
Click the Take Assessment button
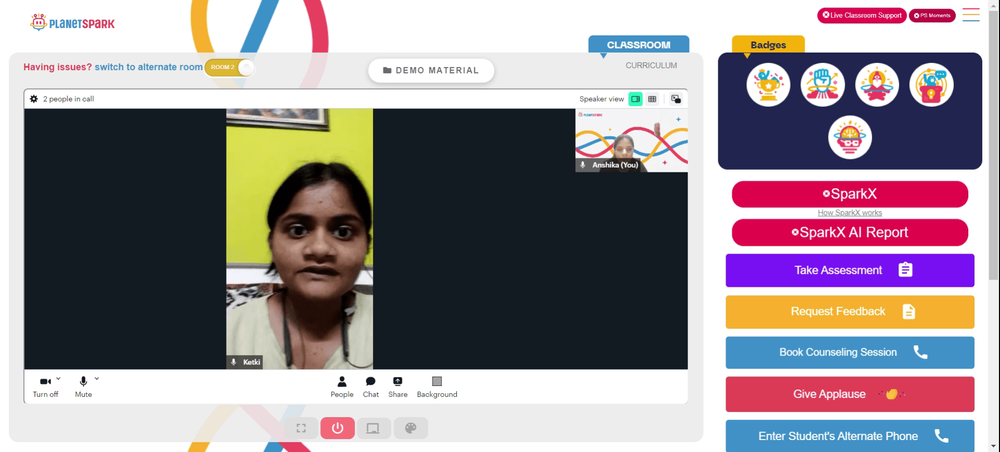pos(849,270)
